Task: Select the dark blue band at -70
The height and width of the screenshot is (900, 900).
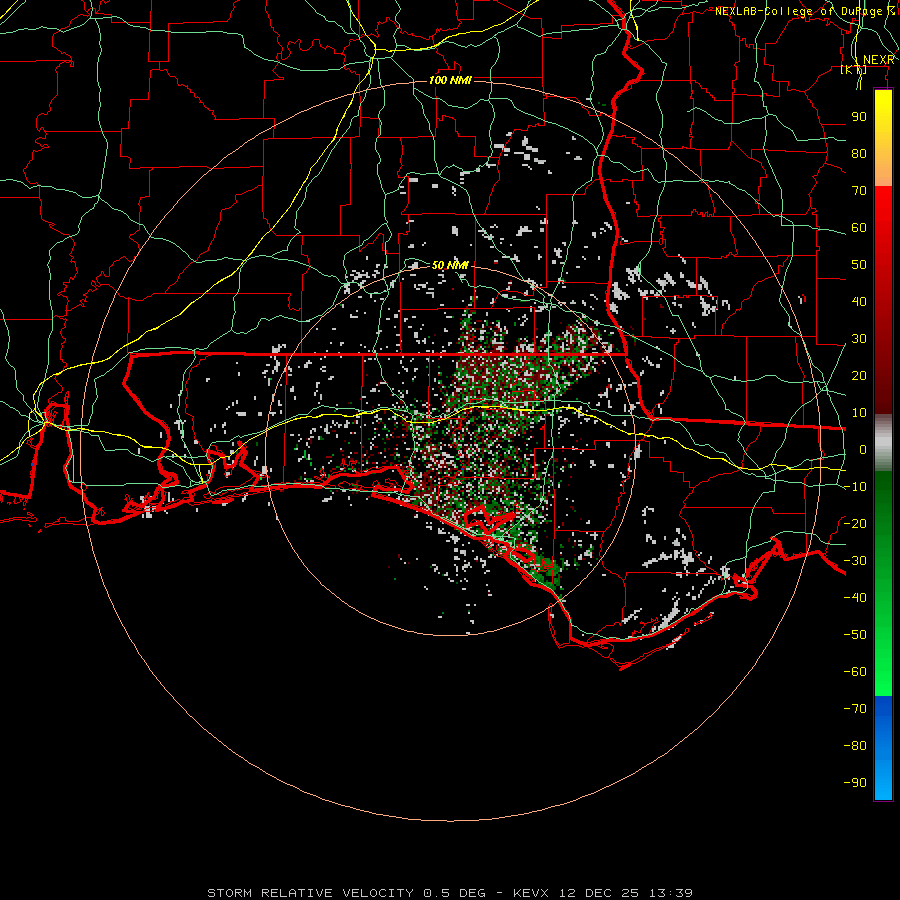Action: (x=883, y=707)
